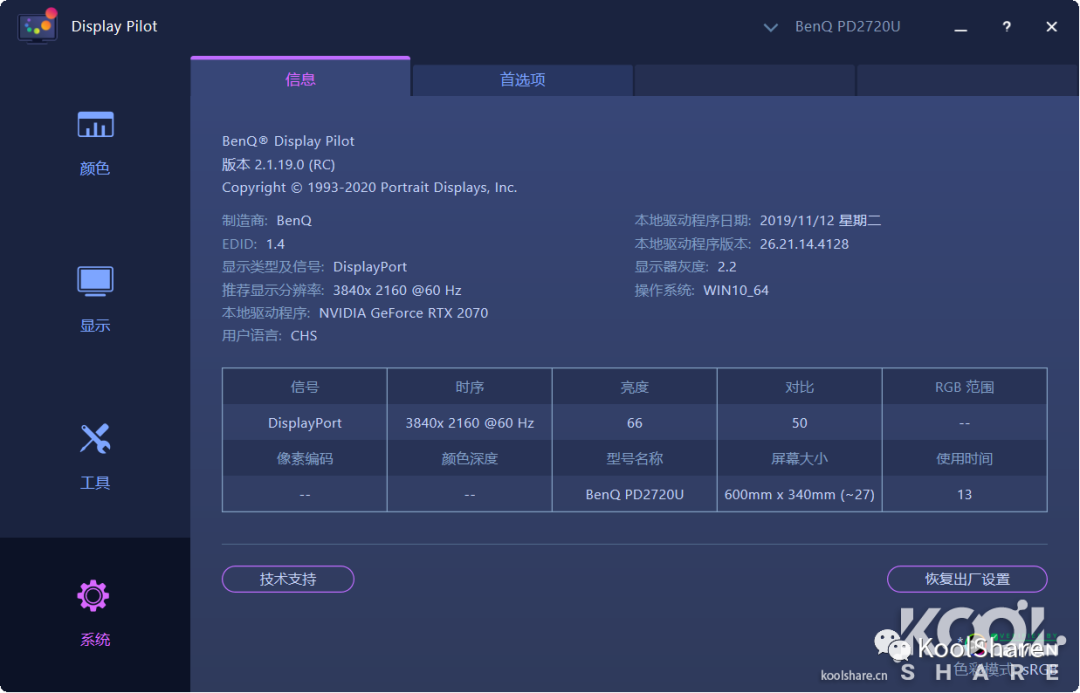
Task: Click the 颜色深度 table label
Action: coord(470,459)
